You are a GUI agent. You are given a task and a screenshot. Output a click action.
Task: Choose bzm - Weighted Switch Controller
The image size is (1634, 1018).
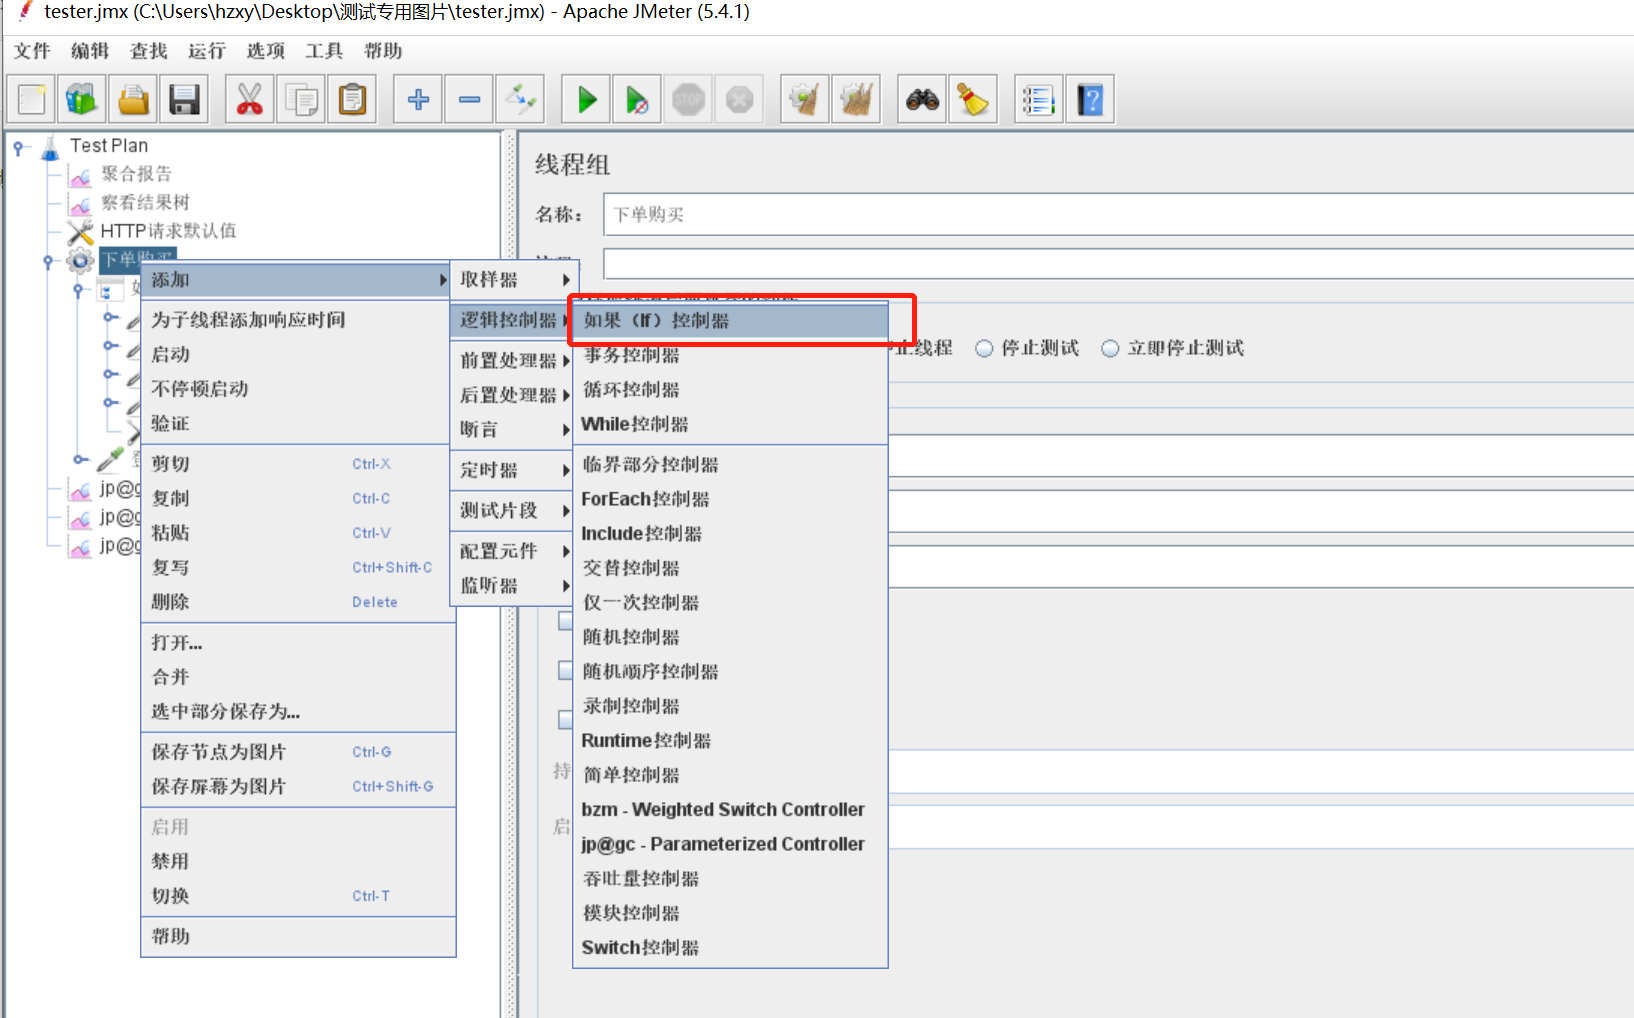point(730,809)
